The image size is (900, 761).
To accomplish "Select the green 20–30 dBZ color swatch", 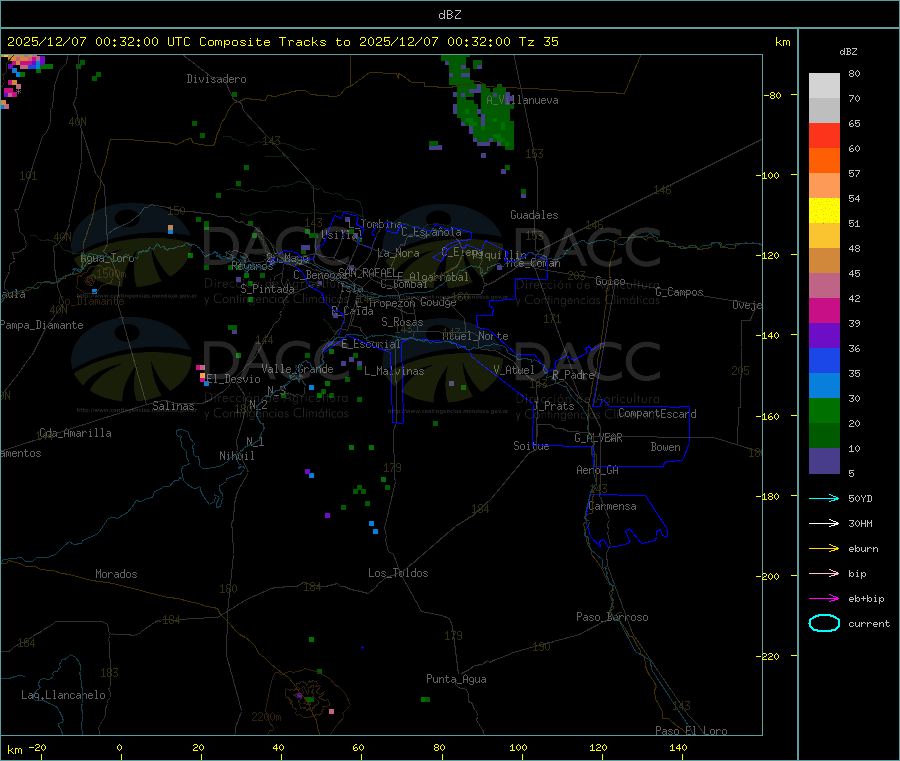I will pos(824,410).
